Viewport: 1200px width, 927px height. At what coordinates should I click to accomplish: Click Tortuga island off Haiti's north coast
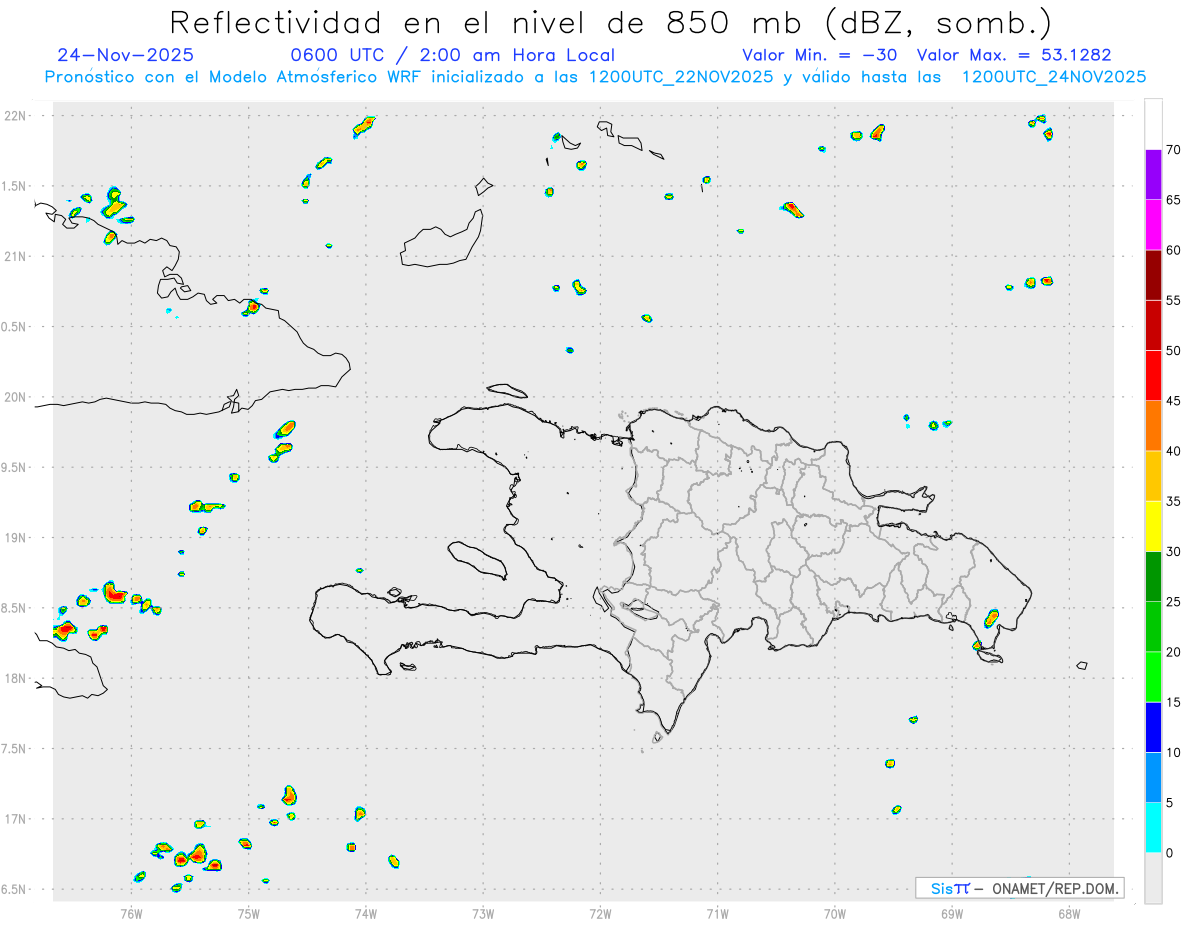507,390
